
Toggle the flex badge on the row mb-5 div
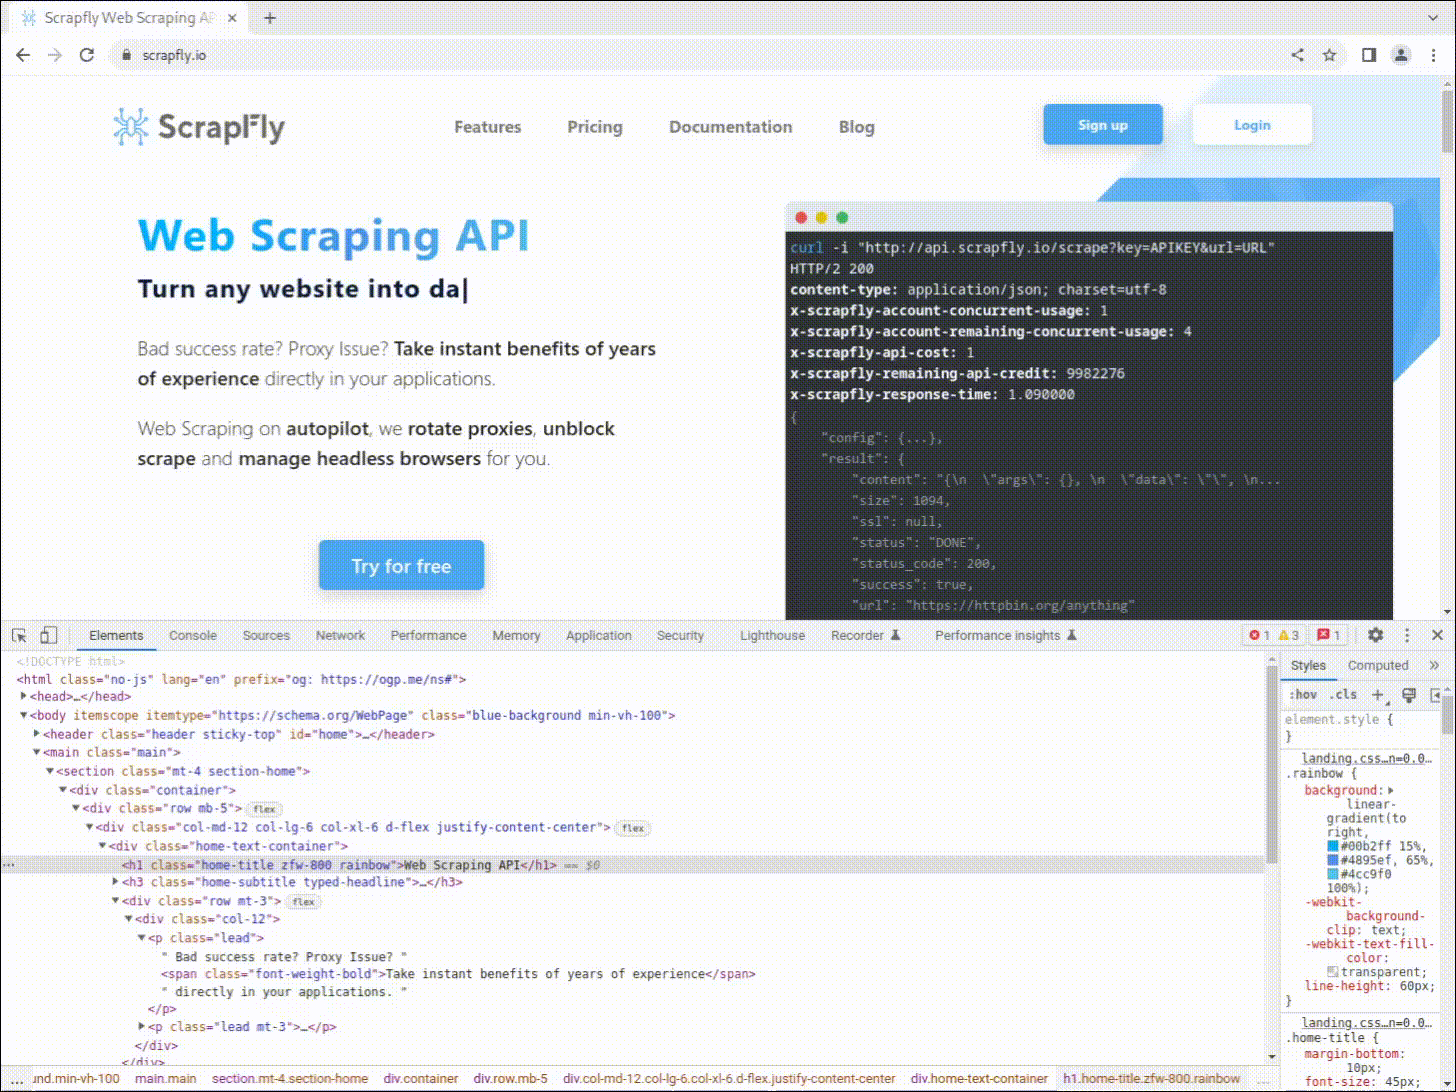263,808
